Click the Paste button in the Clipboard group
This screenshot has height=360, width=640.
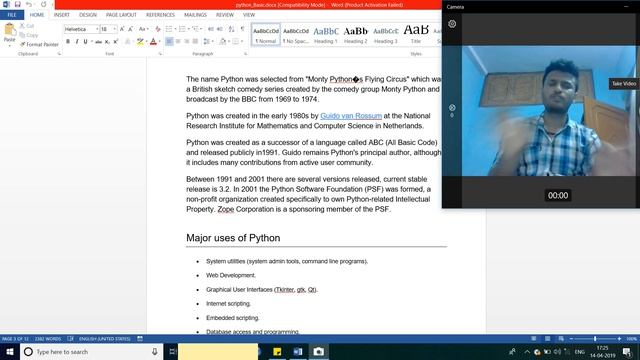(9, 33)
